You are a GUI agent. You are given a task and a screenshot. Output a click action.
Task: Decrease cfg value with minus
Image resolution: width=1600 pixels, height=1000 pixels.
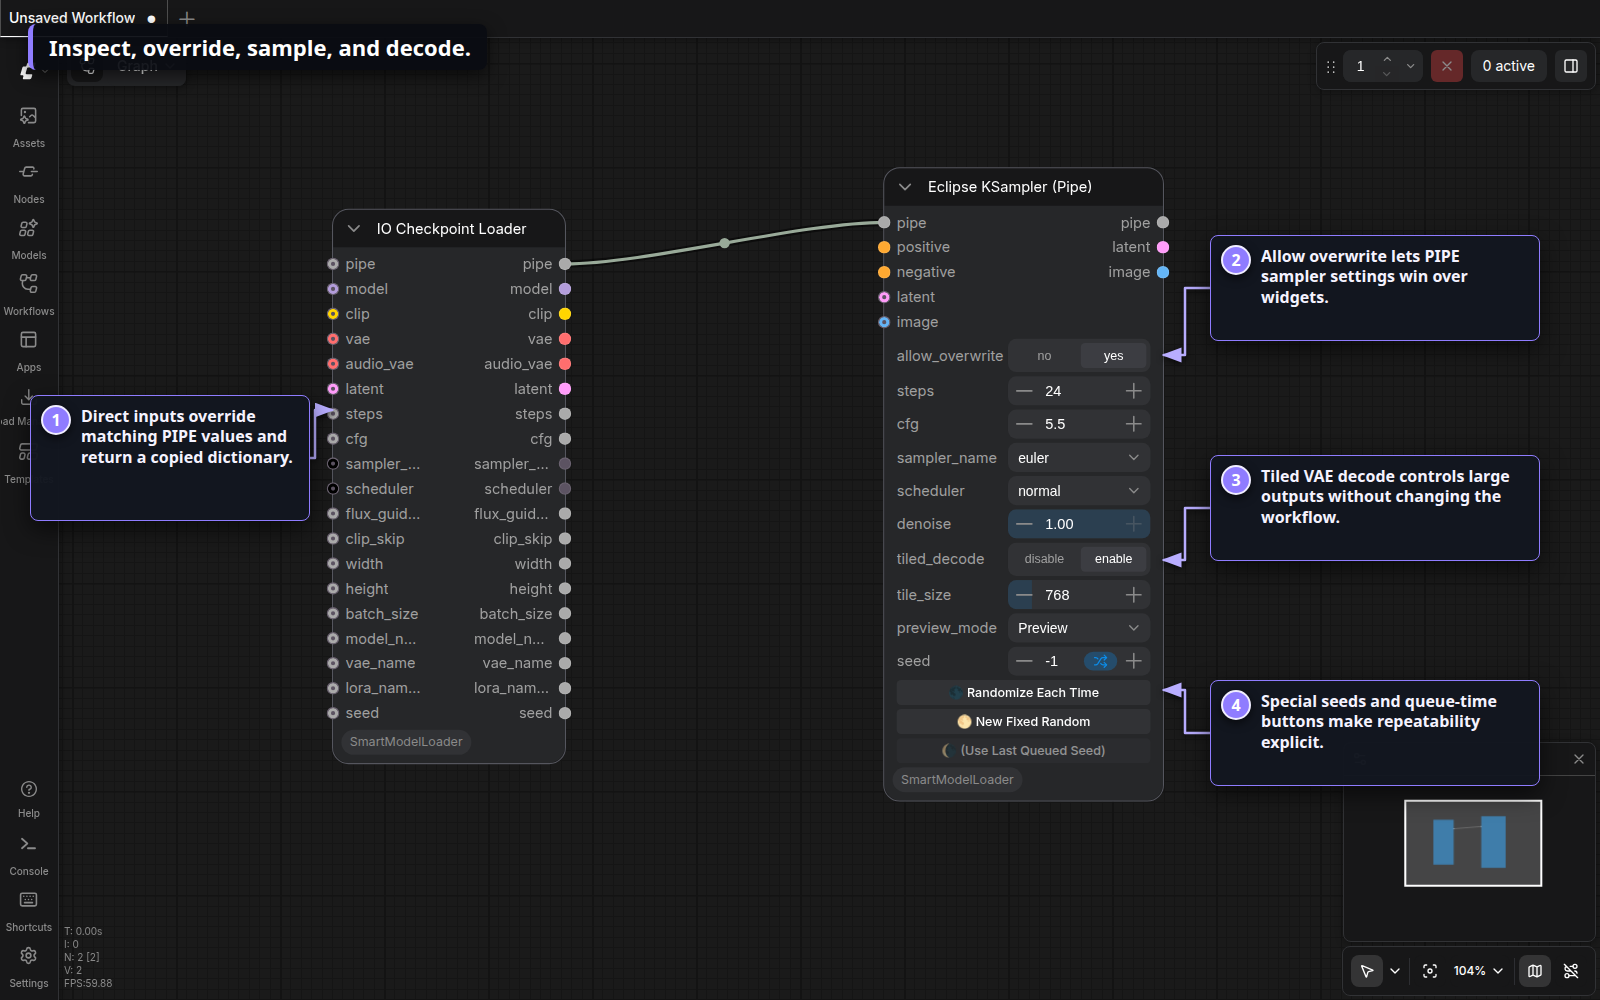1024,424
